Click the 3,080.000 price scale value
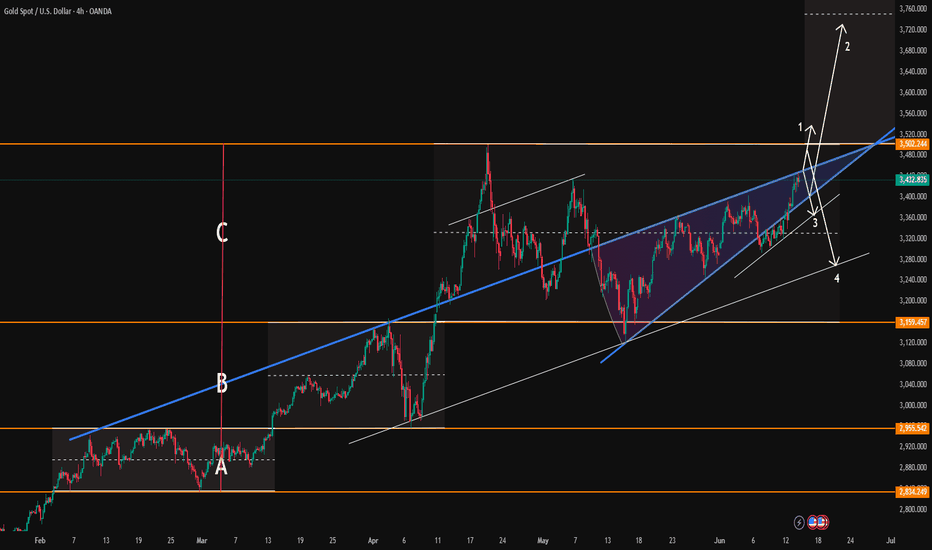 pos(914,363)
